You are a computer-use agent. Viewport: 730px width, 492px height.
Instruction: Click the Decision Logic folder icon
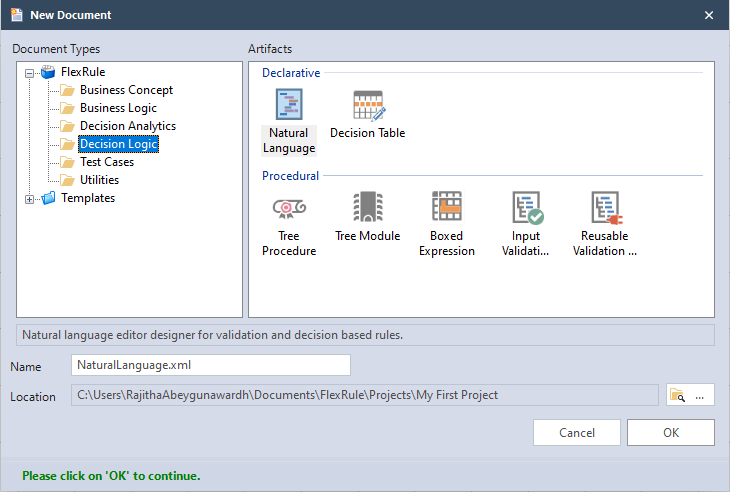pyautogui.click(x=68, y=144)
